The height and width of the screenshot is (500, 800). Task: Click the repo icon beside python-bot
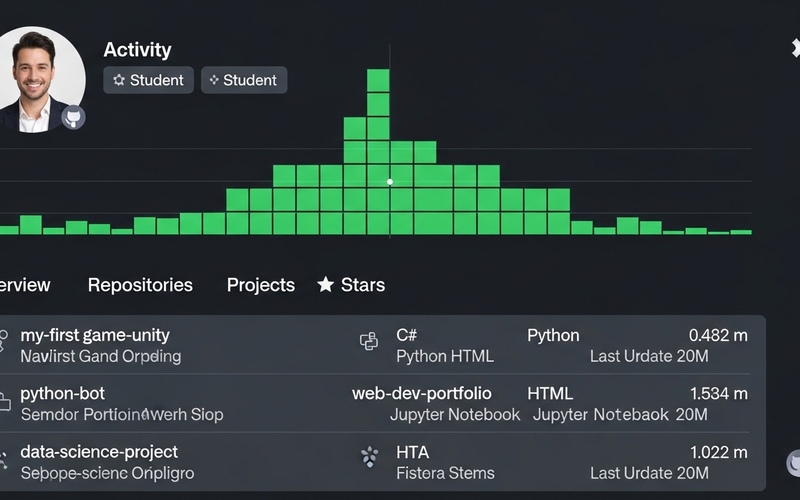tap(4, 401)
